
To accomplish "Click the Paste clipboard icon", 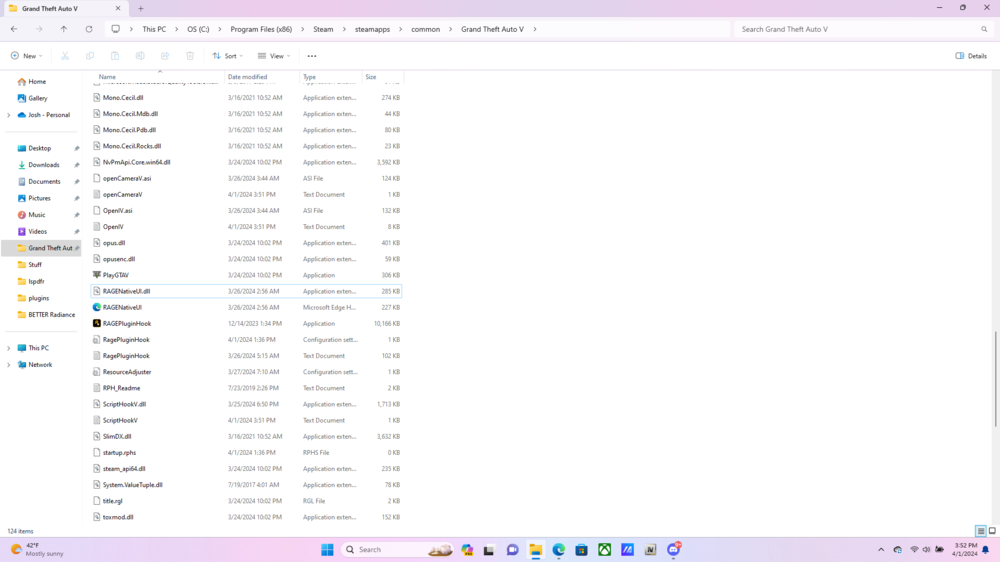I will click(115, 56).
